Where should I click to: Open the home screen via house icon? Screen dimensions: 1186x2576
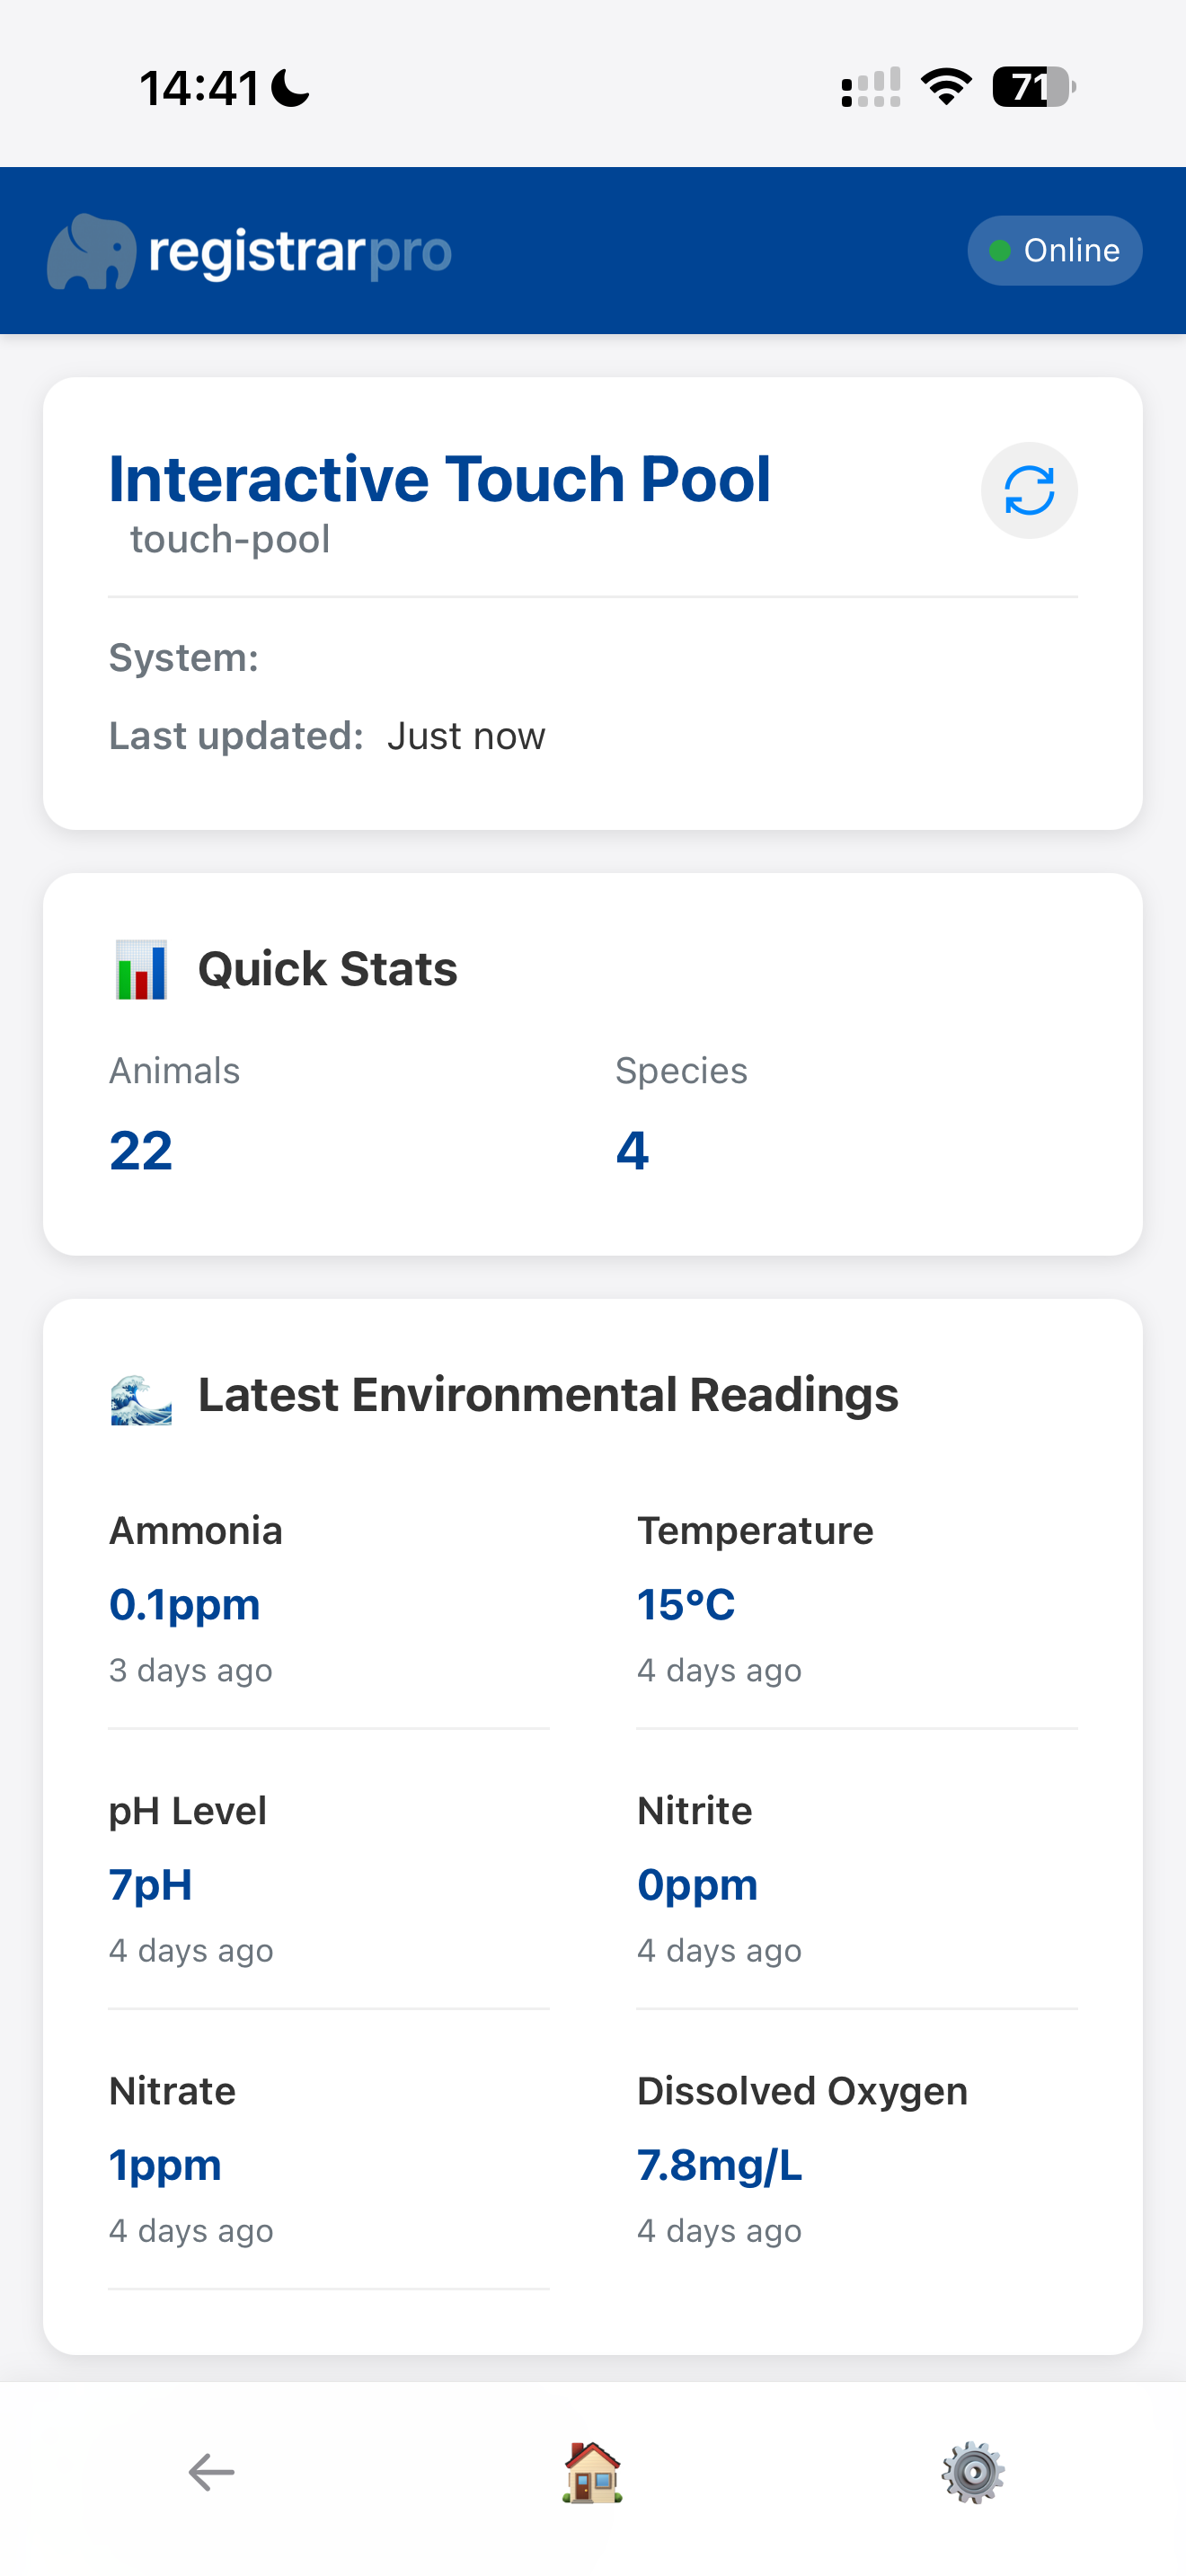[592, 2471]
